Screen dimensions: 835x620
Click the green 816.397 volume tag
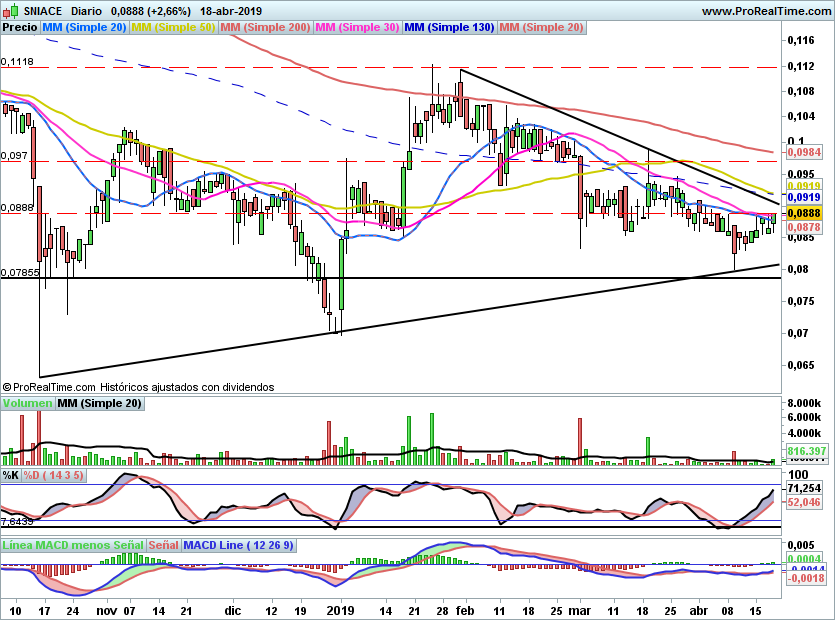pos(804,452)
